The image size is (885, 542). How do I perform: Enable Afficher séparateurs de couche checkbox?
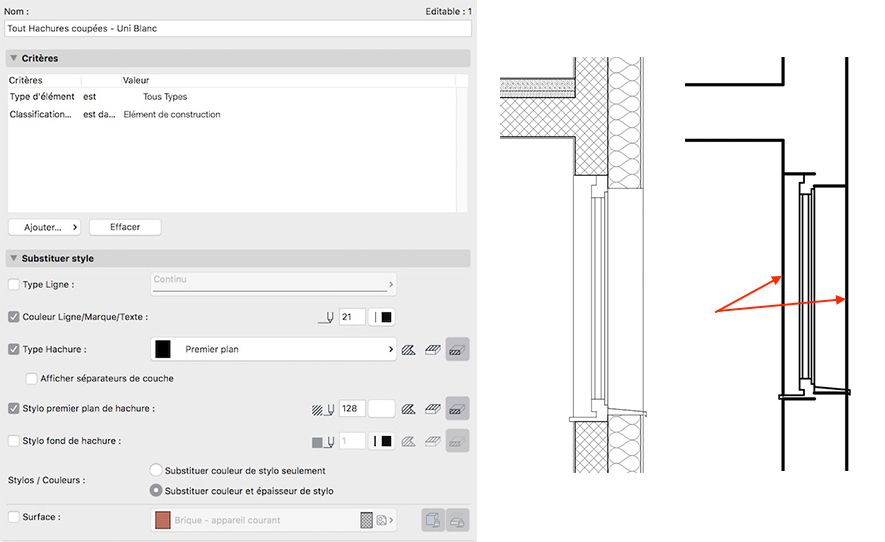click(x=32, y=378)
